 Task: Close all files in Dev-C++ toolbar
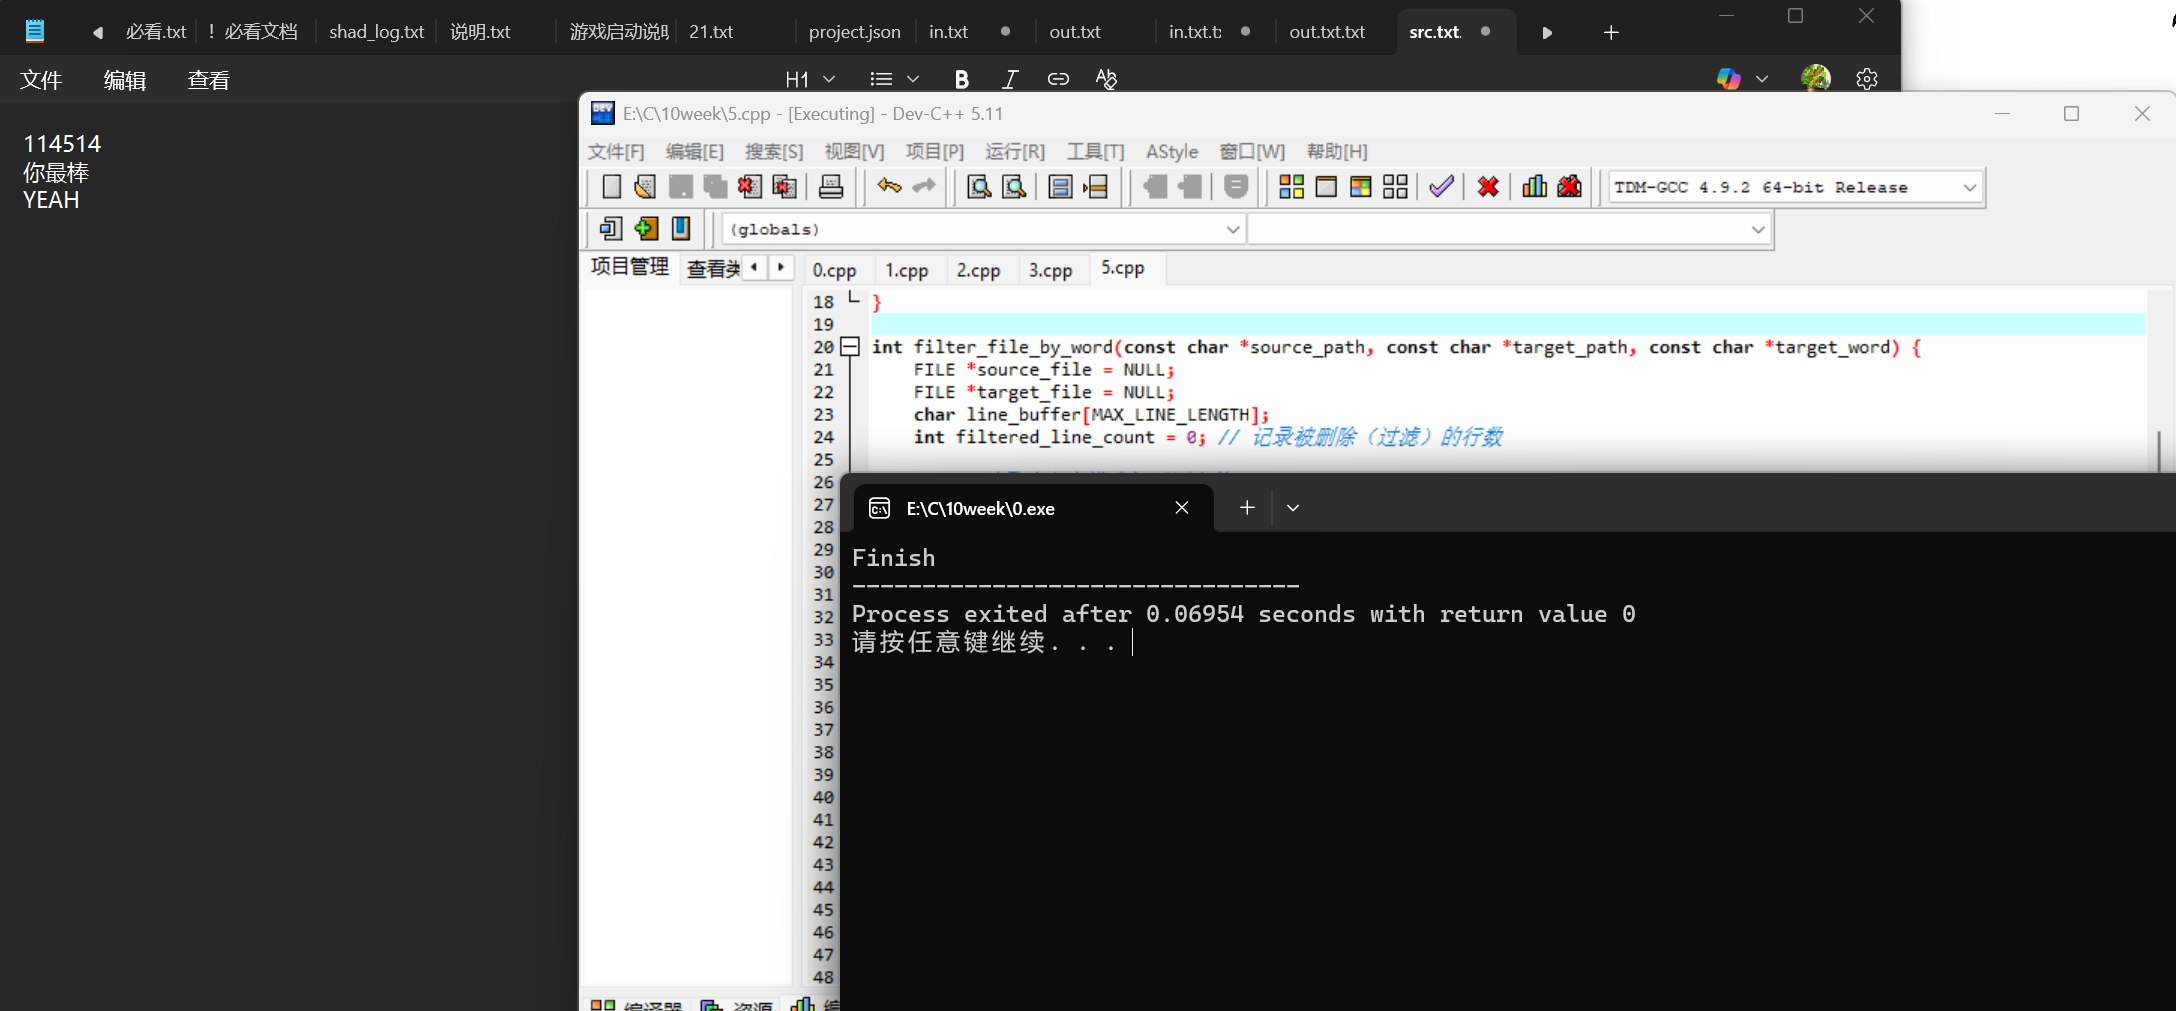coord(784,187)
